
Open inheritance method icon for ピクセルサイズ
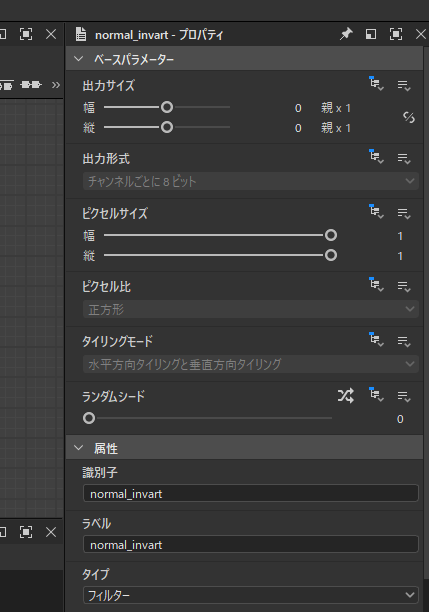[376, 211]
